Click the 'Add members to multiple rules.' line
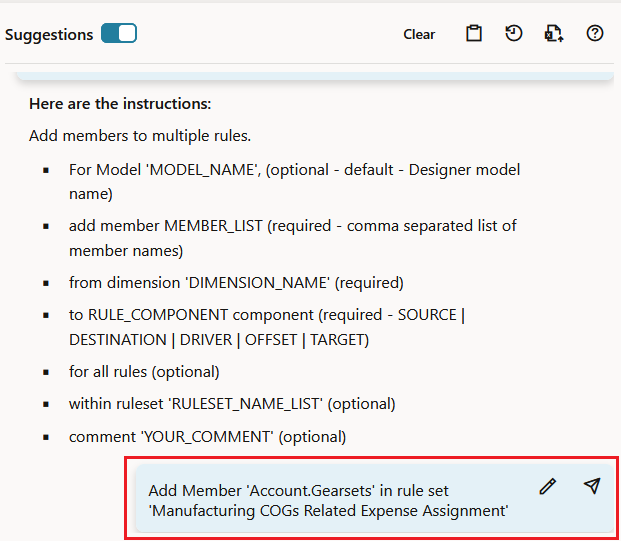 tap(140, 136)
